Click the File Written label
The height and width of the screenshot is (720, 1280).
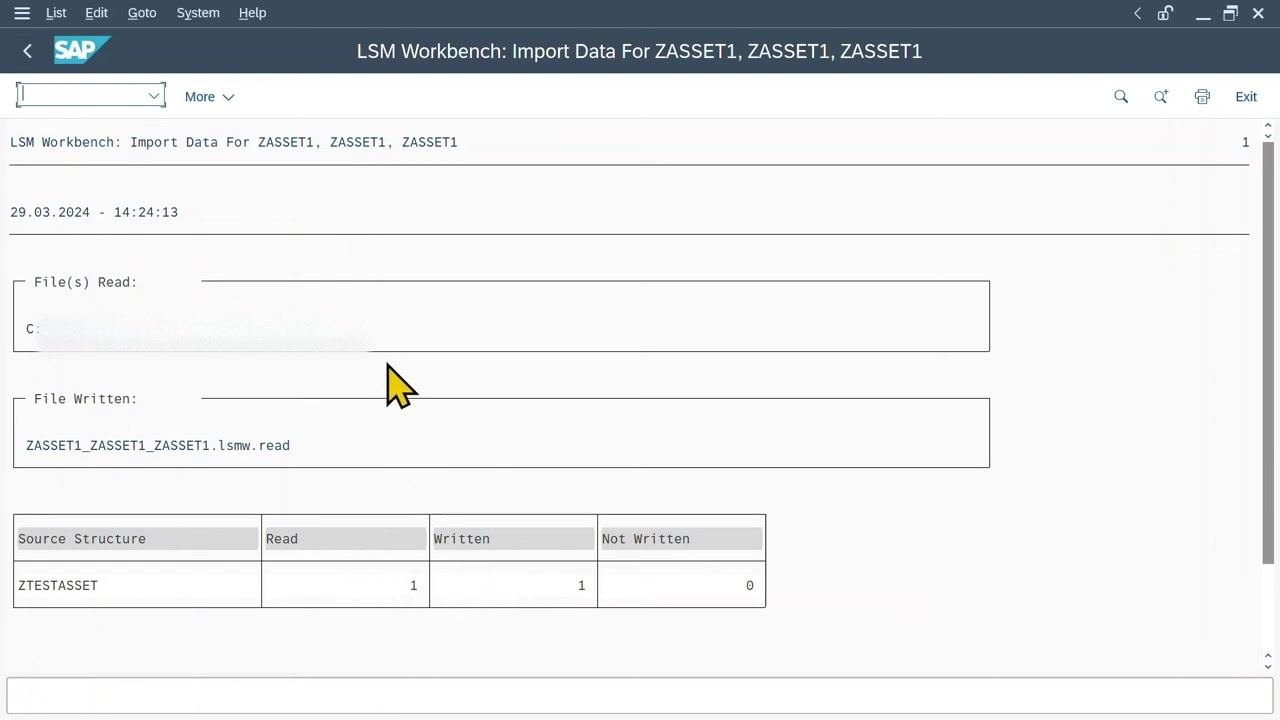coord(86,399)
